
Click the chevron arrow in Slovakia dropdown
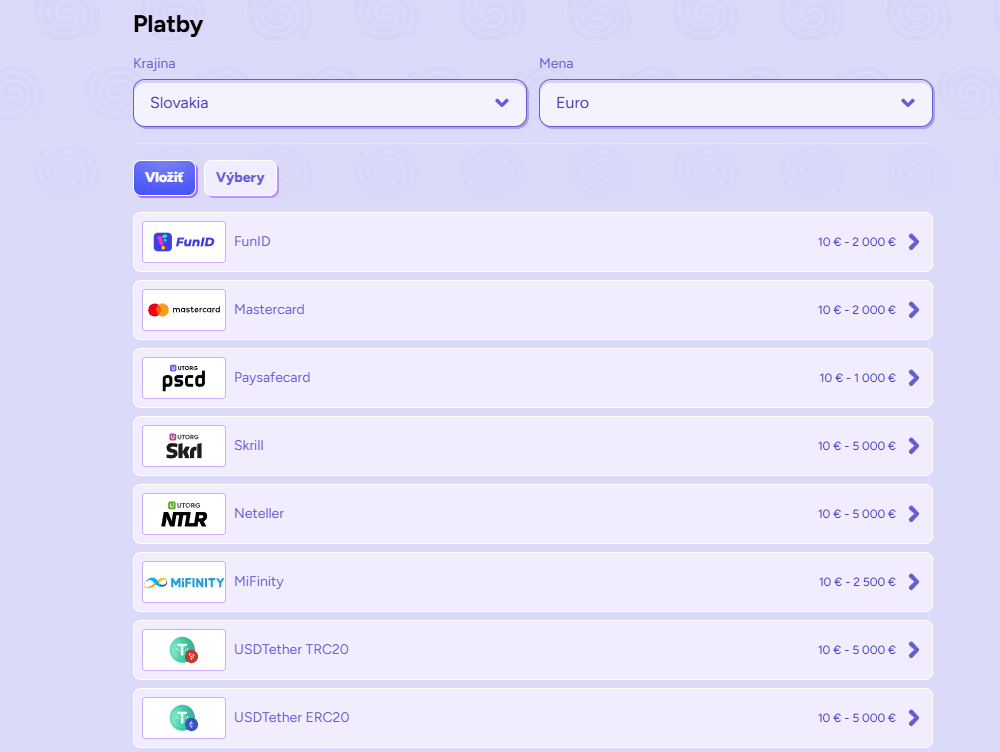[502, 103]
